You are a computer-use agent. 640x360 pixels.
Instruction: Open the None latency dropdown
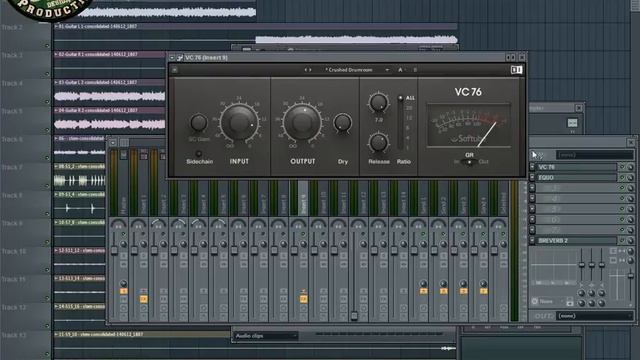[x=551, y=302]
